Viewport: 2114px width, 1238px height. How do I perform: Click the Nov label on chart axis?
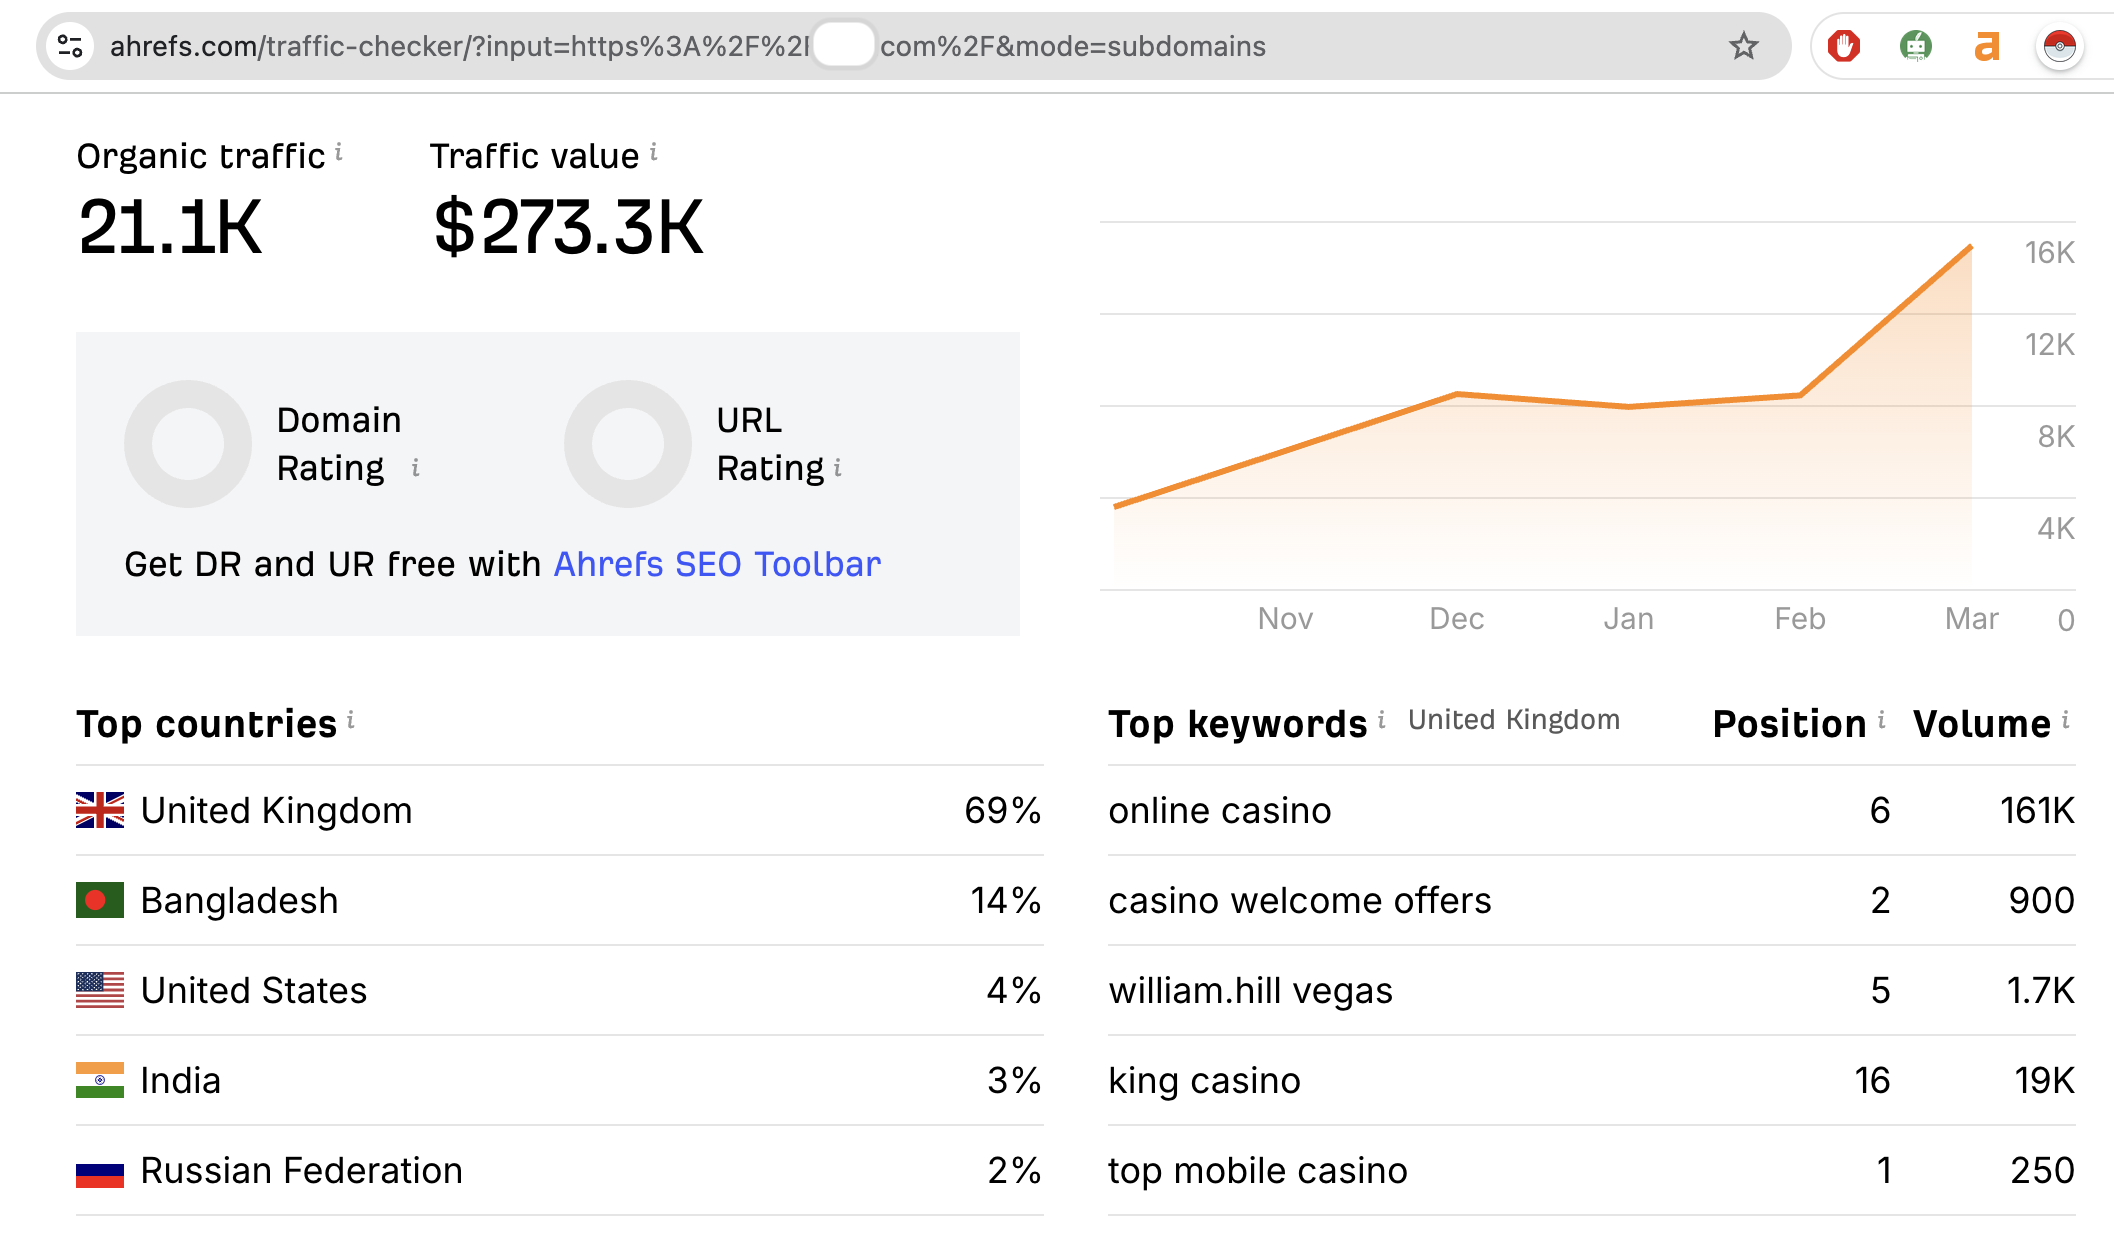coord(1285,618)
